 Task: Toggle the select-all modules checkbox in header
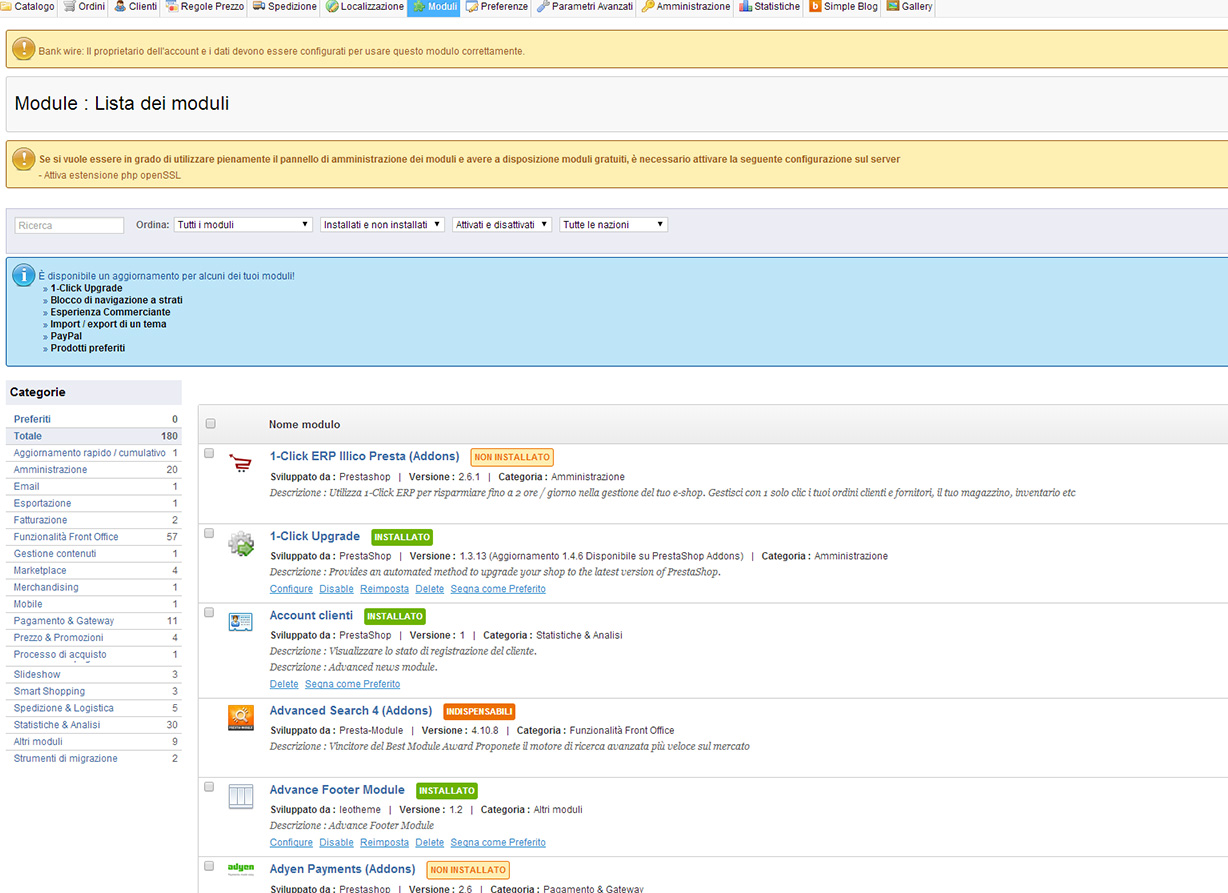click(210, 424)
